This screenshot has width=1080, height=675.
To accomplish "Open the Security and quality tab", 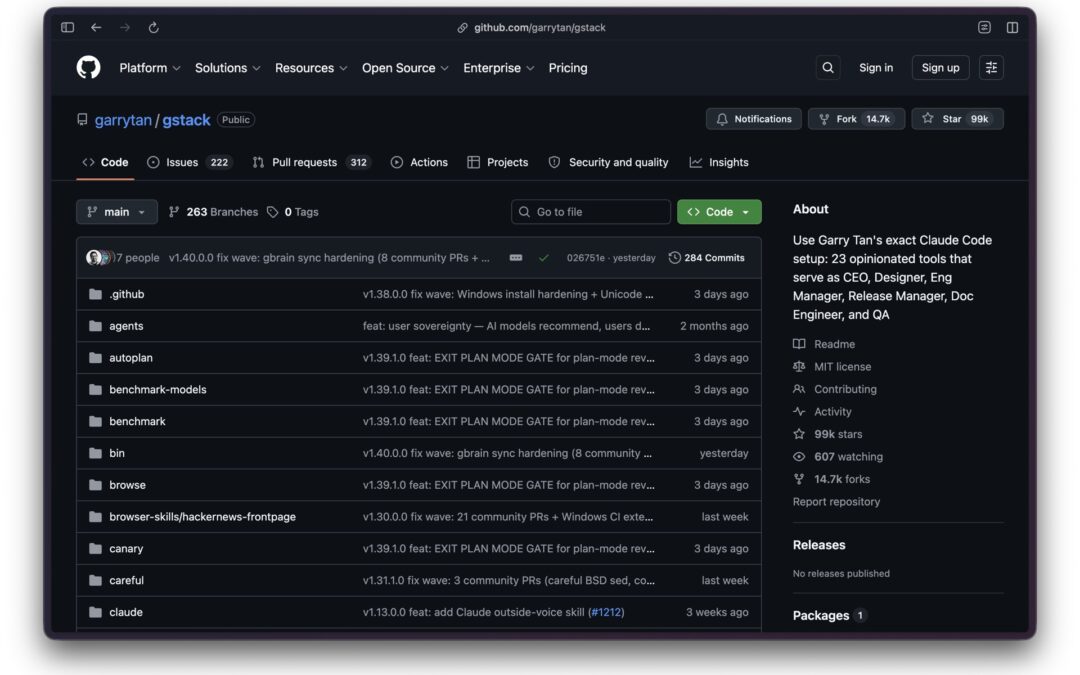I will pos(608,163).
